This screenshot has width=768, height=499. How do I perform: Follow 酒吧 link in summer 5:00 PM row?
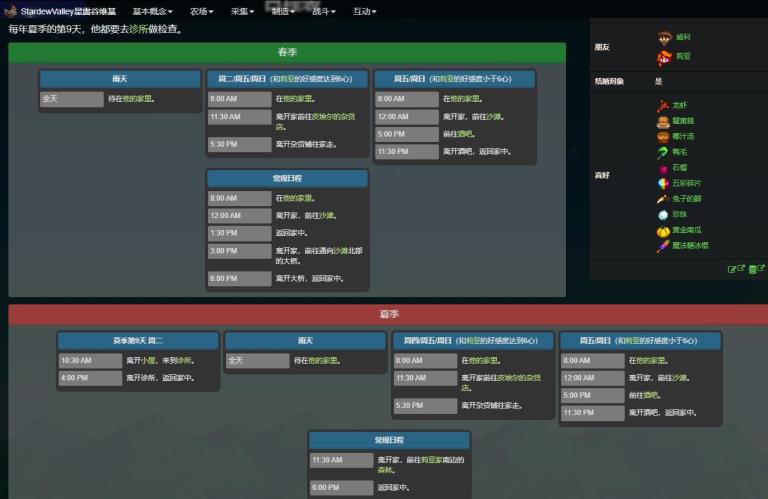point(651,395)
